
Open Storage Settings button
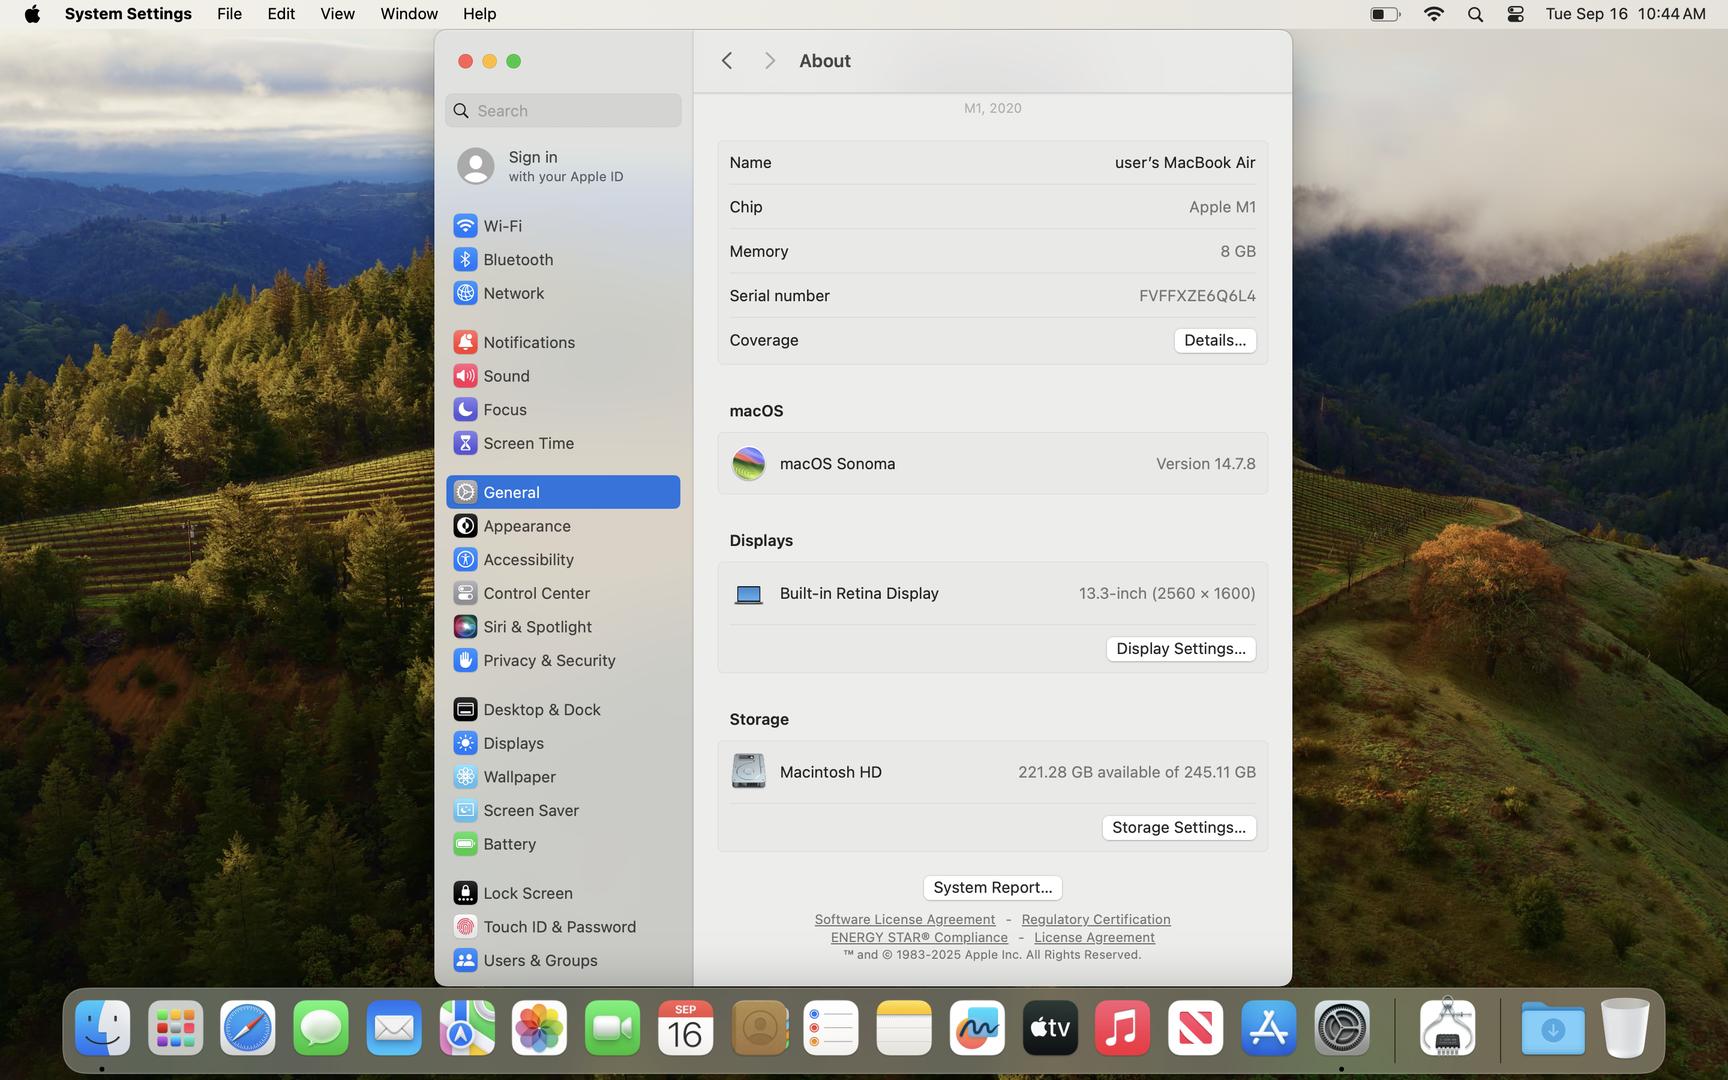(x=1178, y=828)
